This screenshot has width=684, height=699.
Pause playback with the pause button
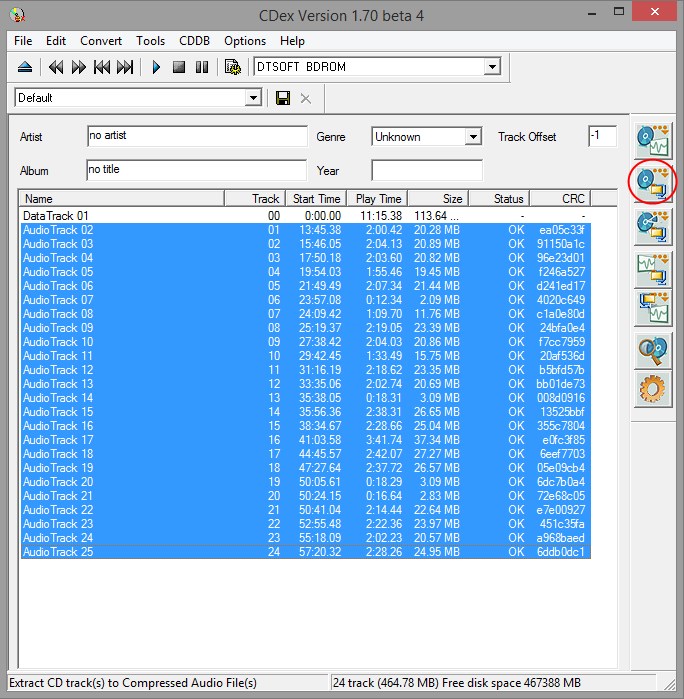(201, 67)
